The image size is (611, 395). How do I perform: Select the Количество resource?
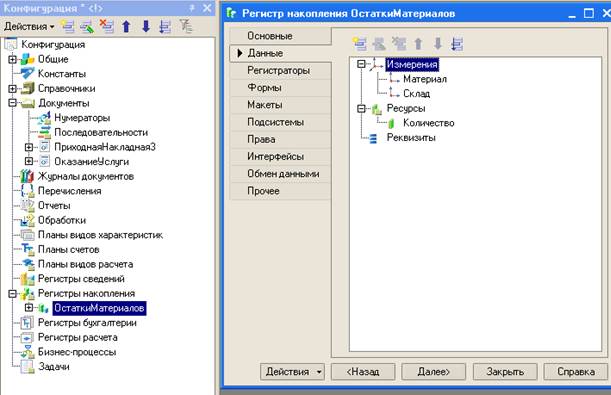(429, 123)
